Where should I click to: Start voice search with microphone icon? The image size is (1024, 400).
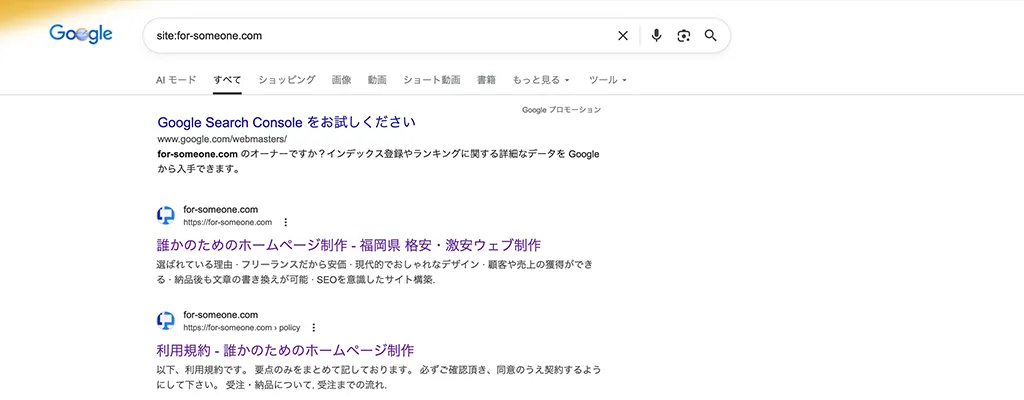(656, 36)
